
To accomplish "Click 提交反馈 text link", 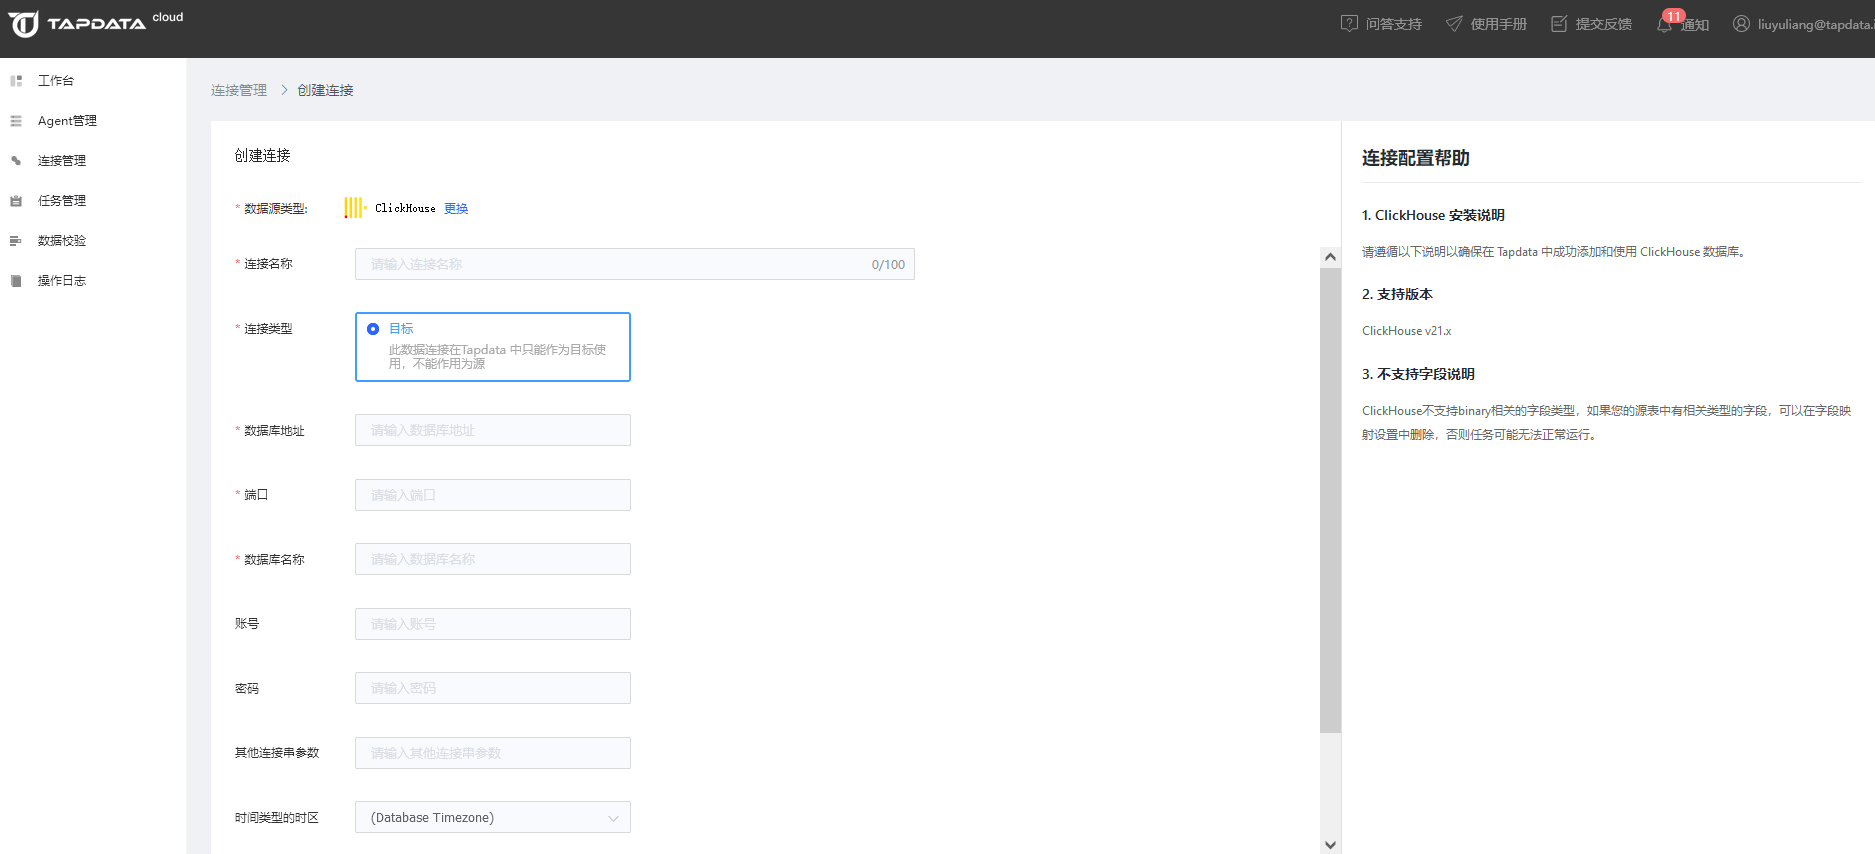I will (x=1604, y=24).
